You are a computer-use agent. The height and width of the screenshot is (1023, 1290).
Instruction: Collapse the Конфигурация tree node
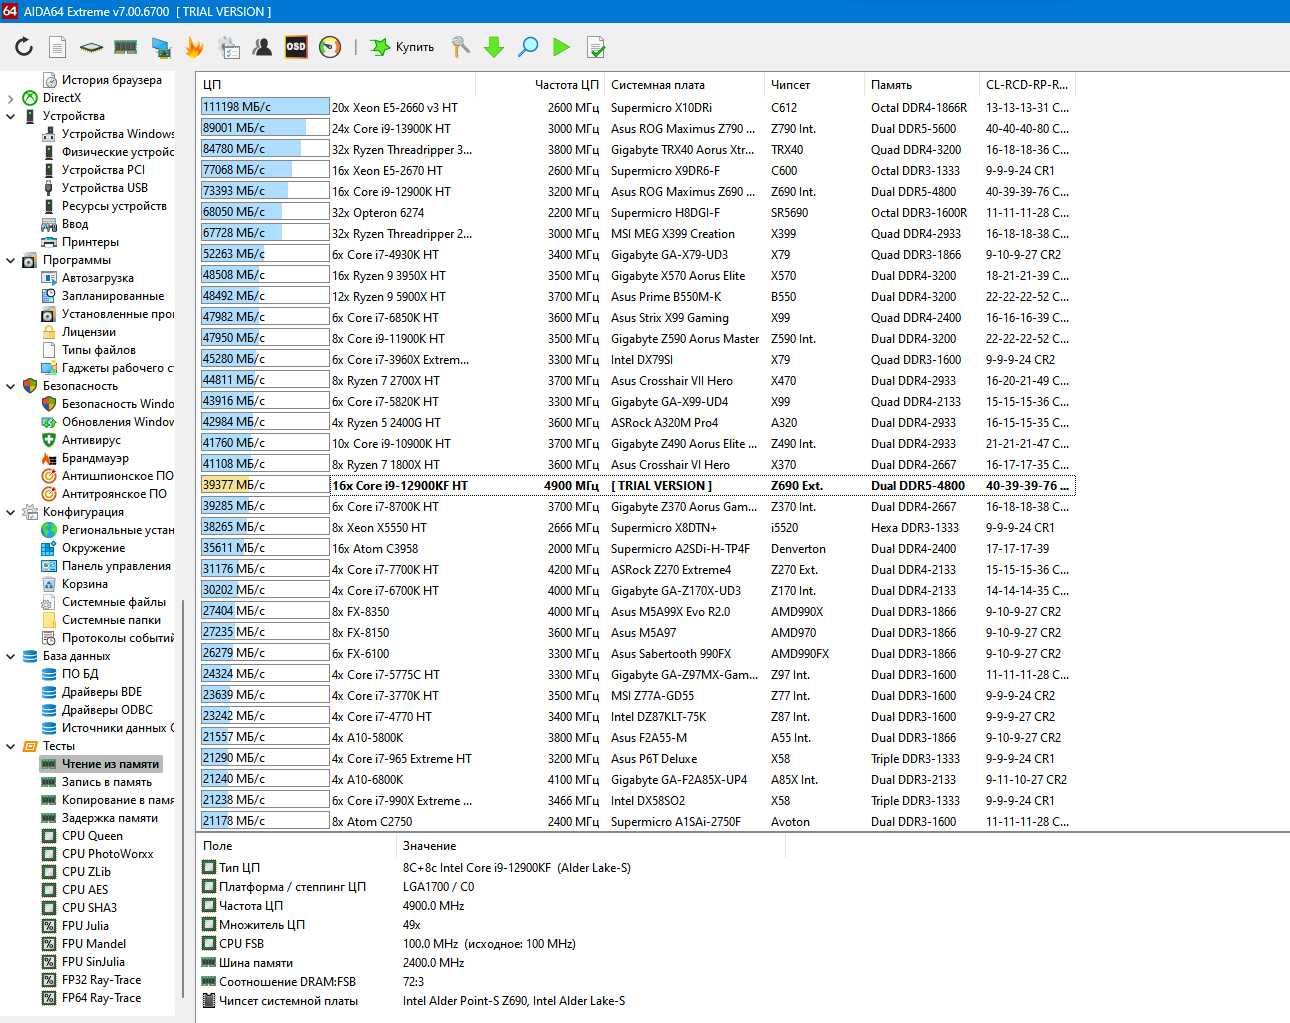[11, 512]
